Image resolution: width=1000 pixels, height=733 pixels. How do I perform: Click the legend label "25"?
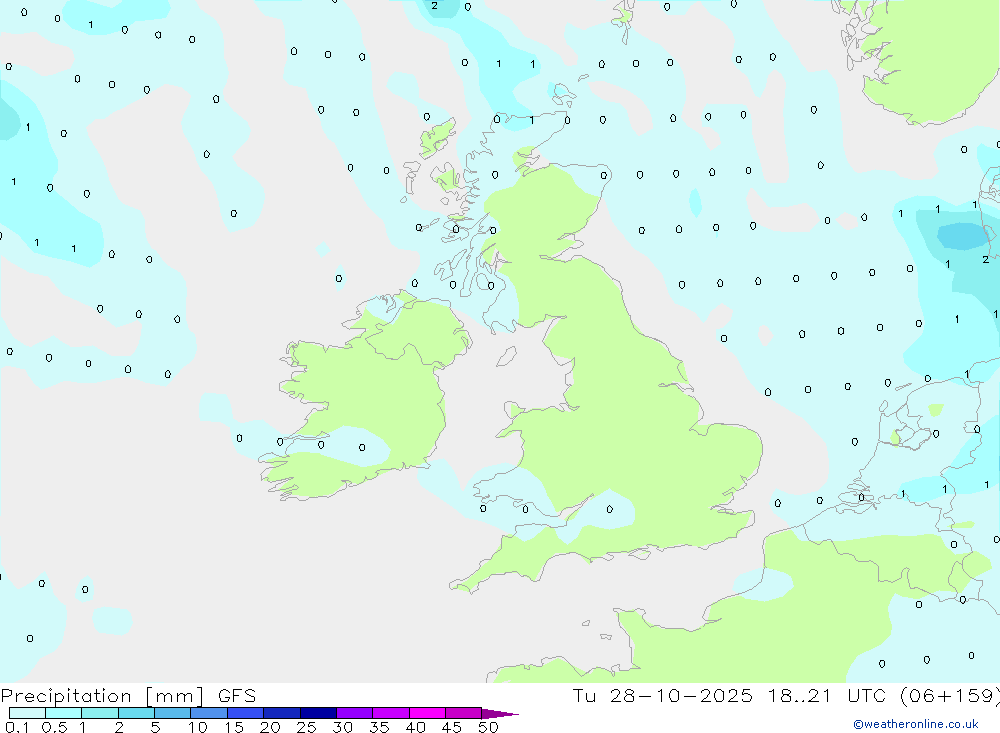pyautogui.click(x=306, y=727)
